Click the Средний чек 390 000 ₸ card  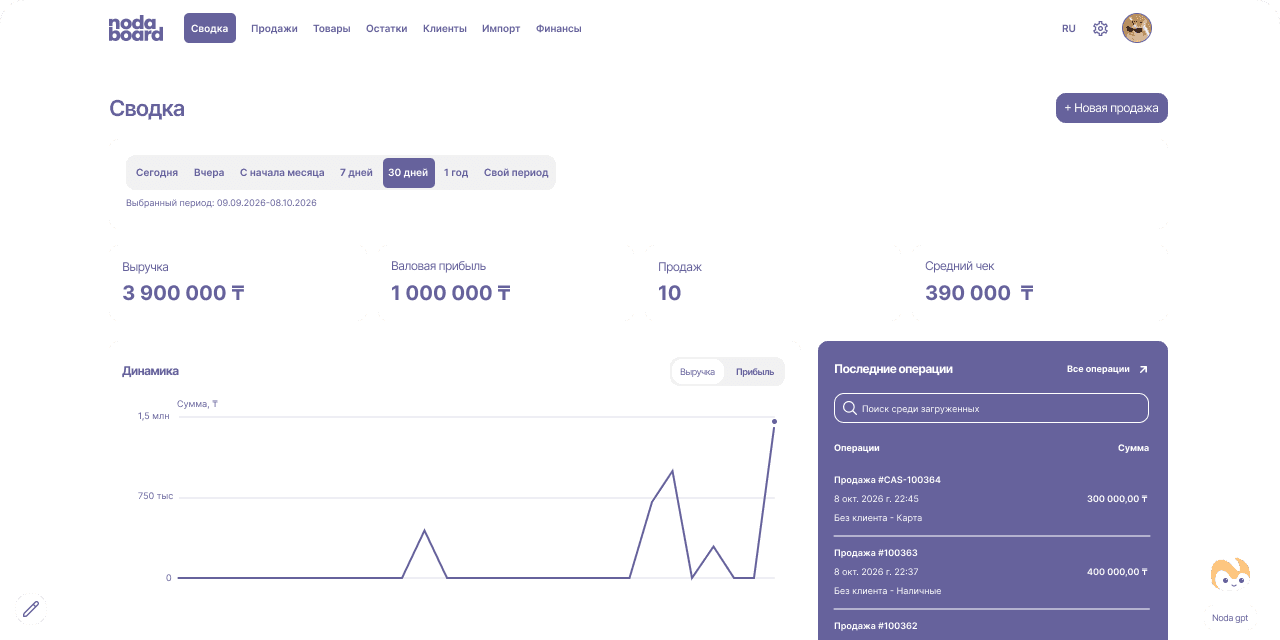1041,281
